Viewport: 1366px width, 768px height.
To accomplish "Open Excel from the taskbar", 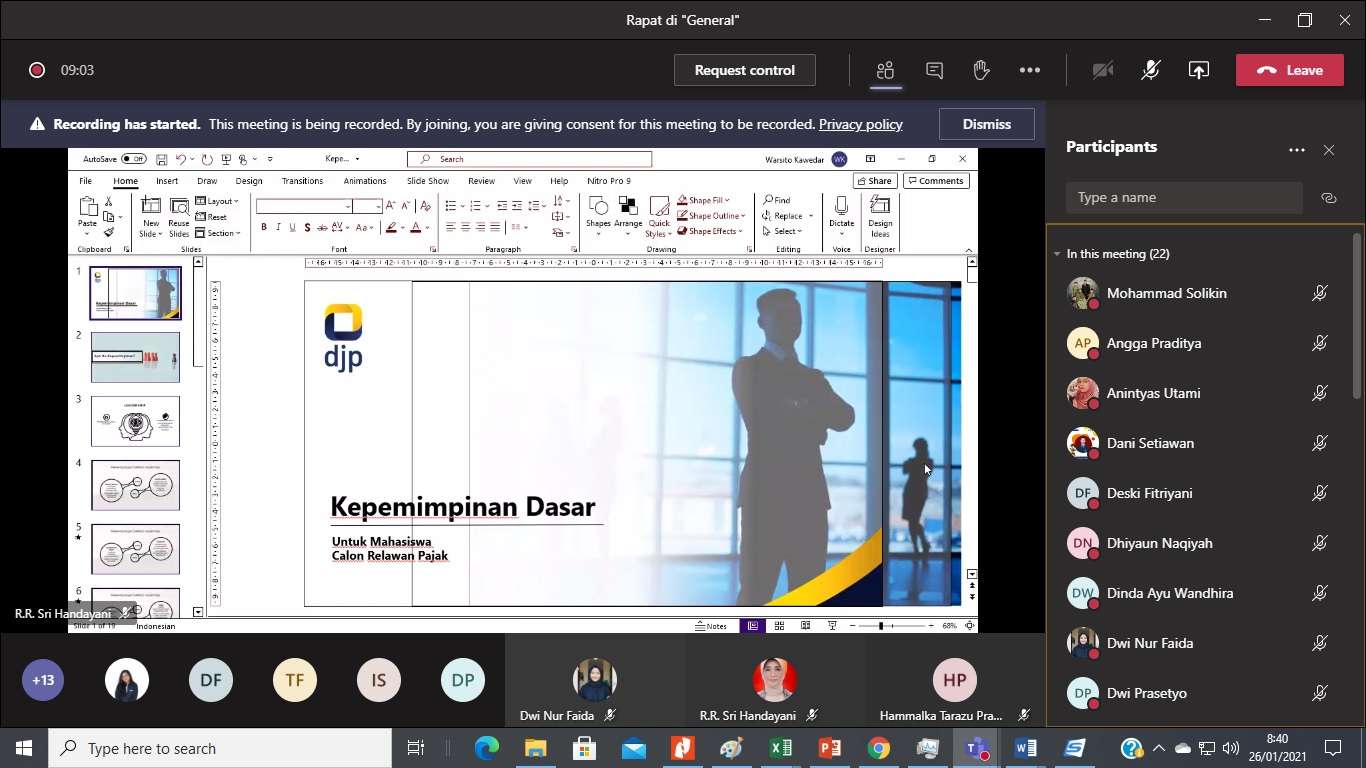I will (x=780, y=748).
